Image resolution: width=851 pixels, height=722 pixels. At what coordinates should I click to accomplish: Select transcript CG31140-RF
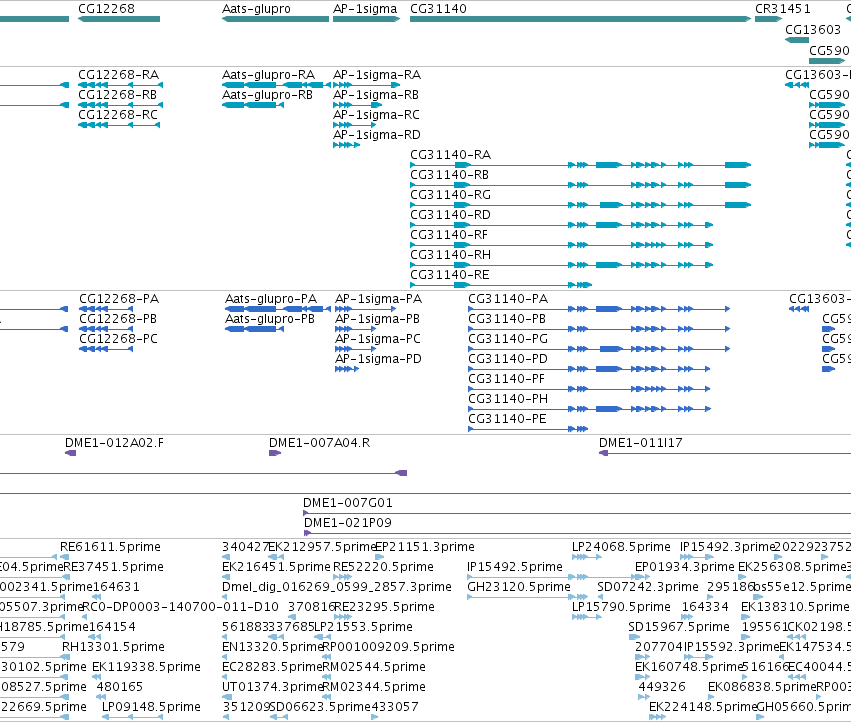pos(449,235)
